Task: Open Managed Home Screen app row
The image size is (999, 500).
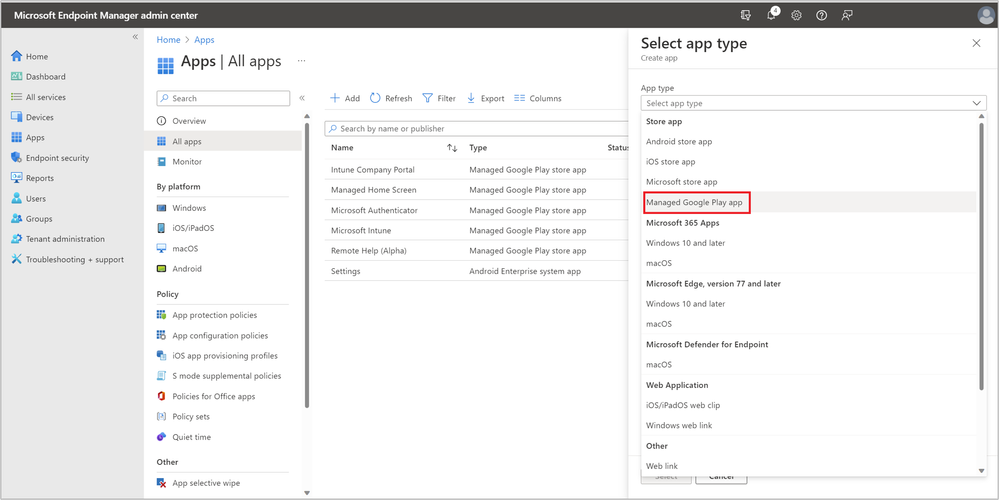Action: pyautogui.click(x=477, y=190)
